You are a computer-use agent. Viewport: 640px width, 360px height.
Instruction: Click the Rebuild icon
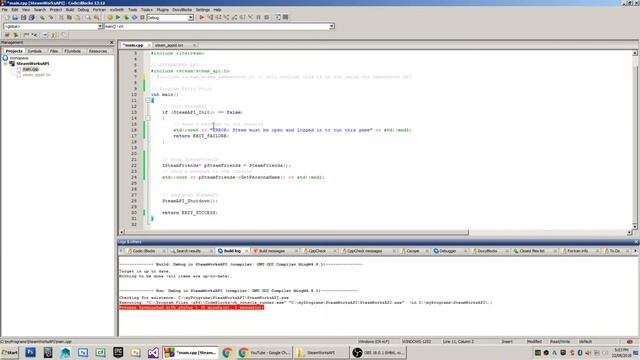click(x=134, y=18)
